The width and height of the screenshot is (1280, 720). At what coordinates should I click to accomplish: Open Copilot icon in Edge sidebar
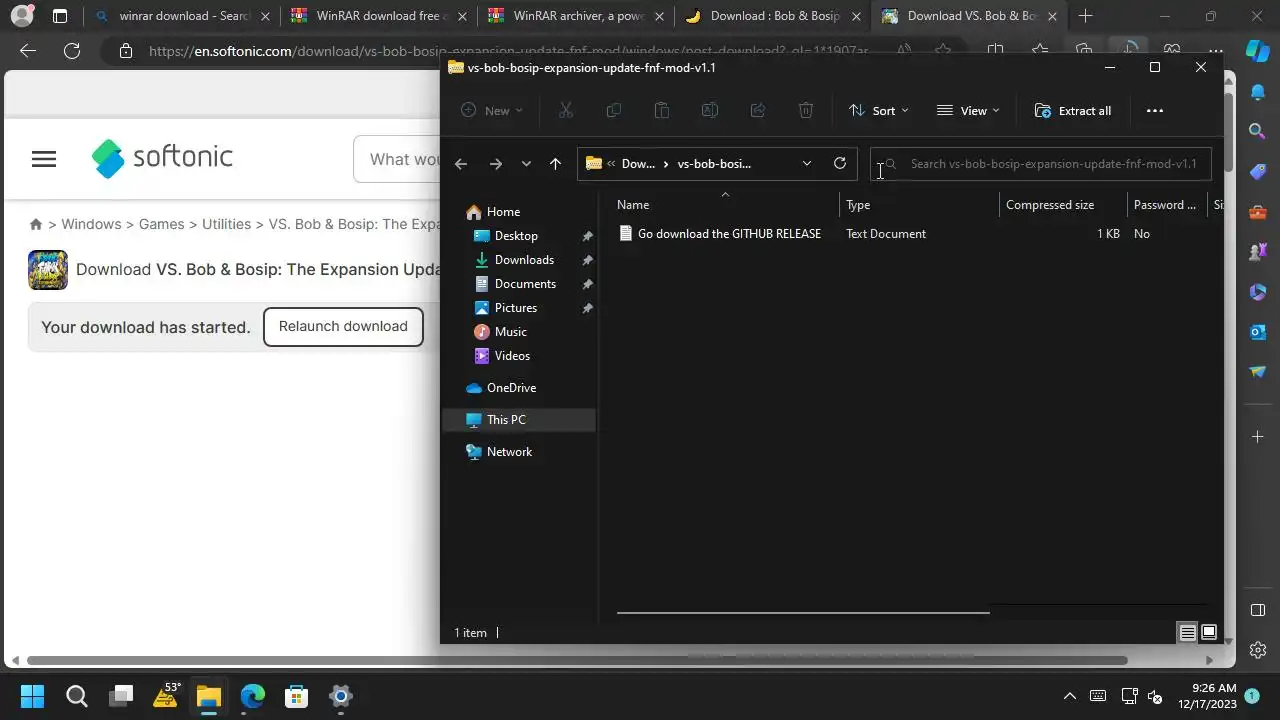click(1258, 51)
